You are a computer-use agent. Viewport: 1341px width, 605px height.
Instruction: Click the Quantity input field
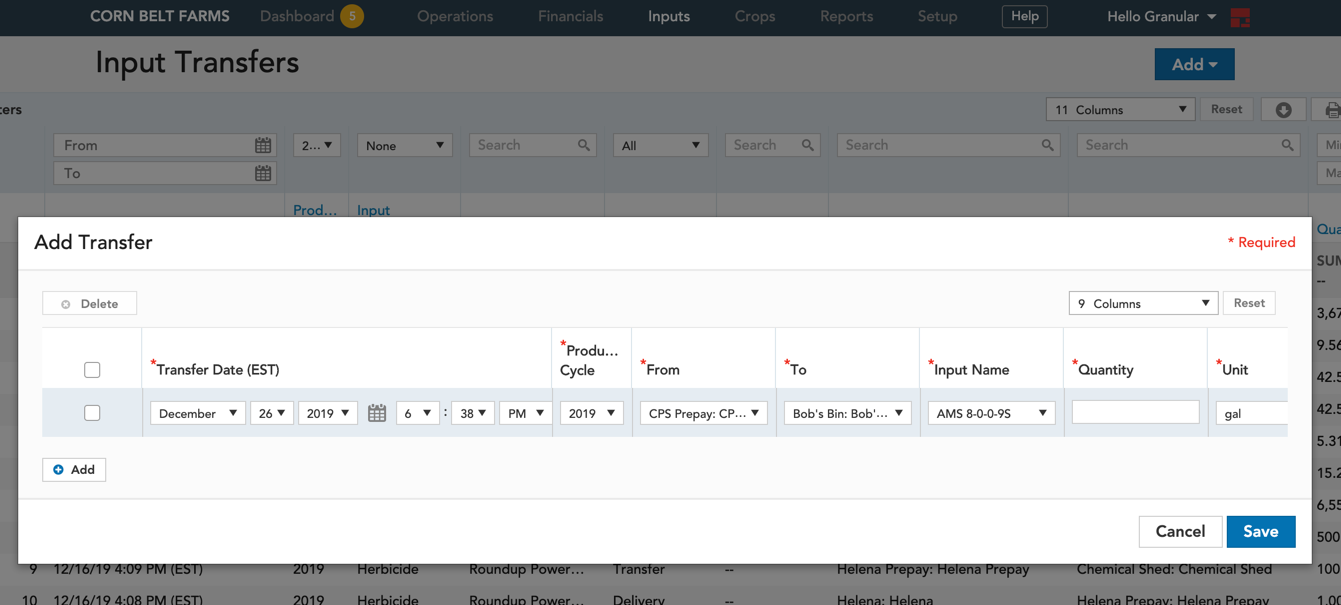tap(1135, 411)
